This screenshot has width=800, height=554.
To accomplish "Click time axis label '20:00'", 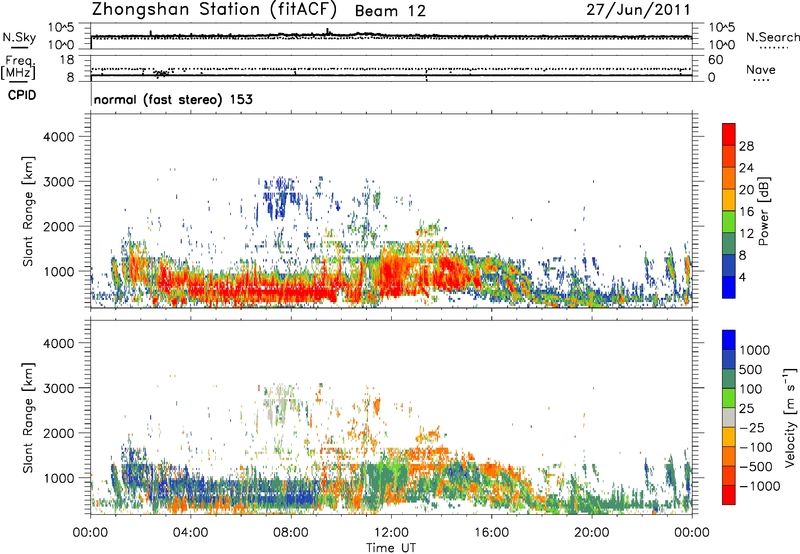I will [591, 533].
